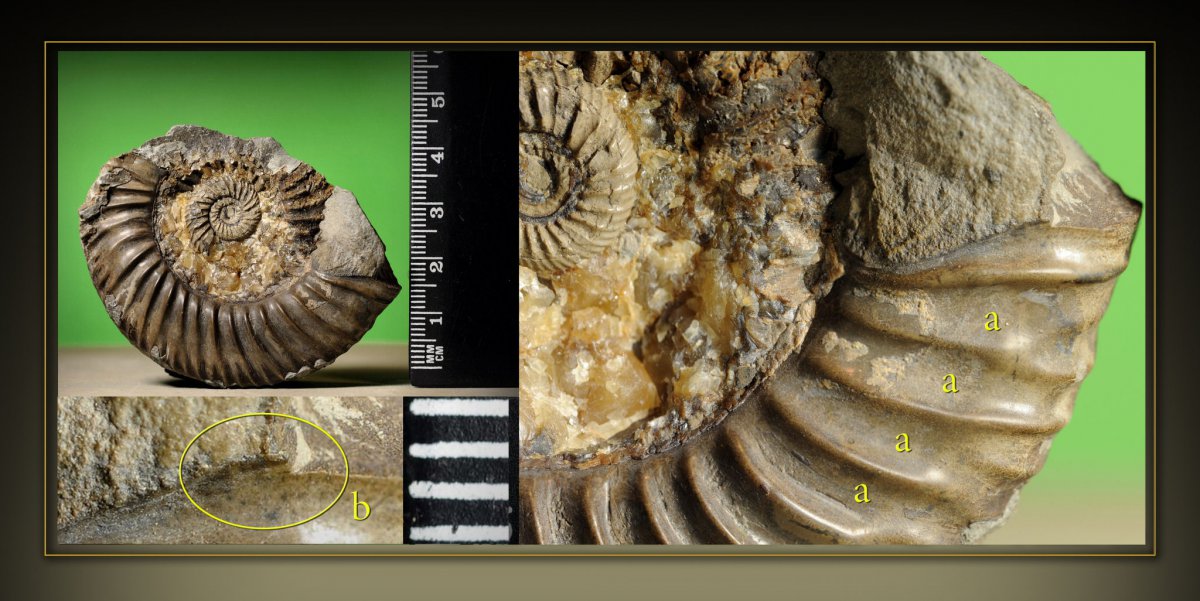Click the number 3 on the ruler
This screenshot has height=601, width=1200.
tap(437, 210)
